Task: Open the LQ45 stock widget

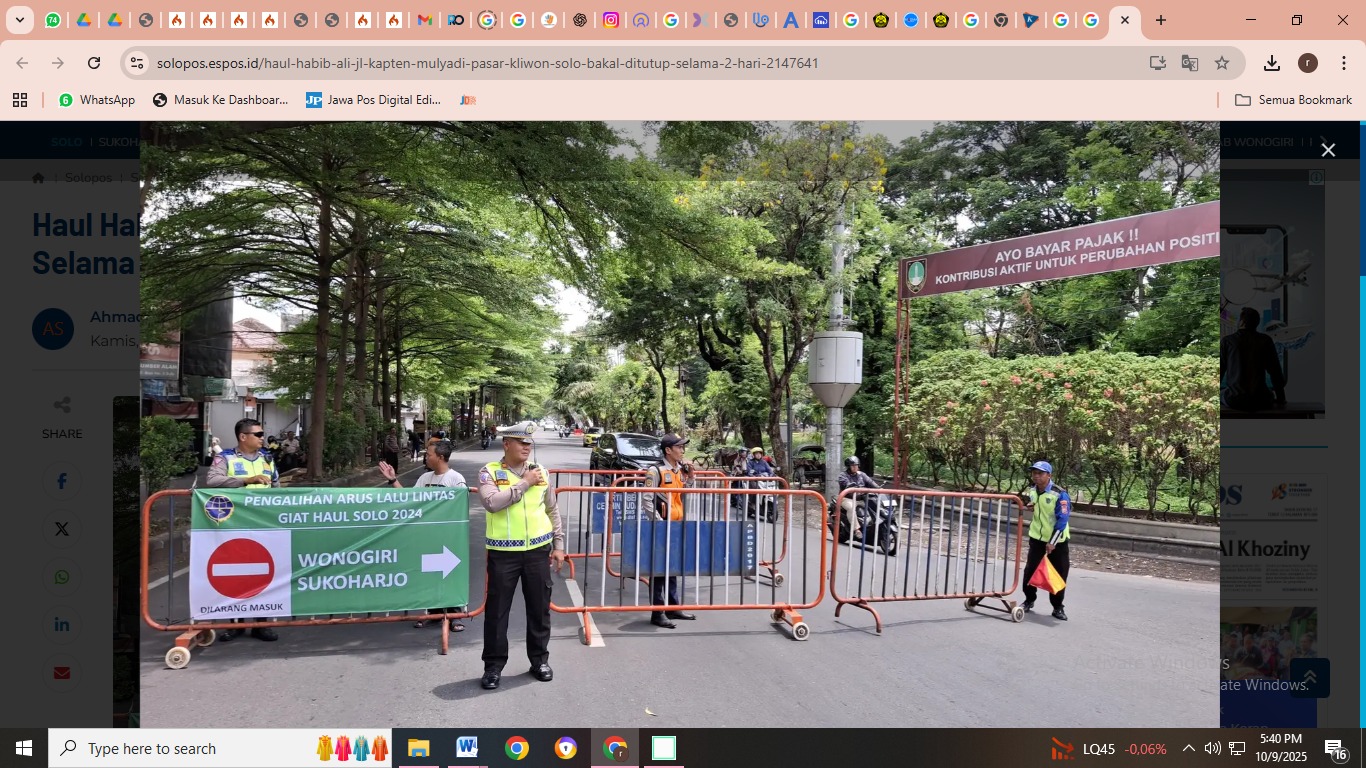Action: (1109, 748)
